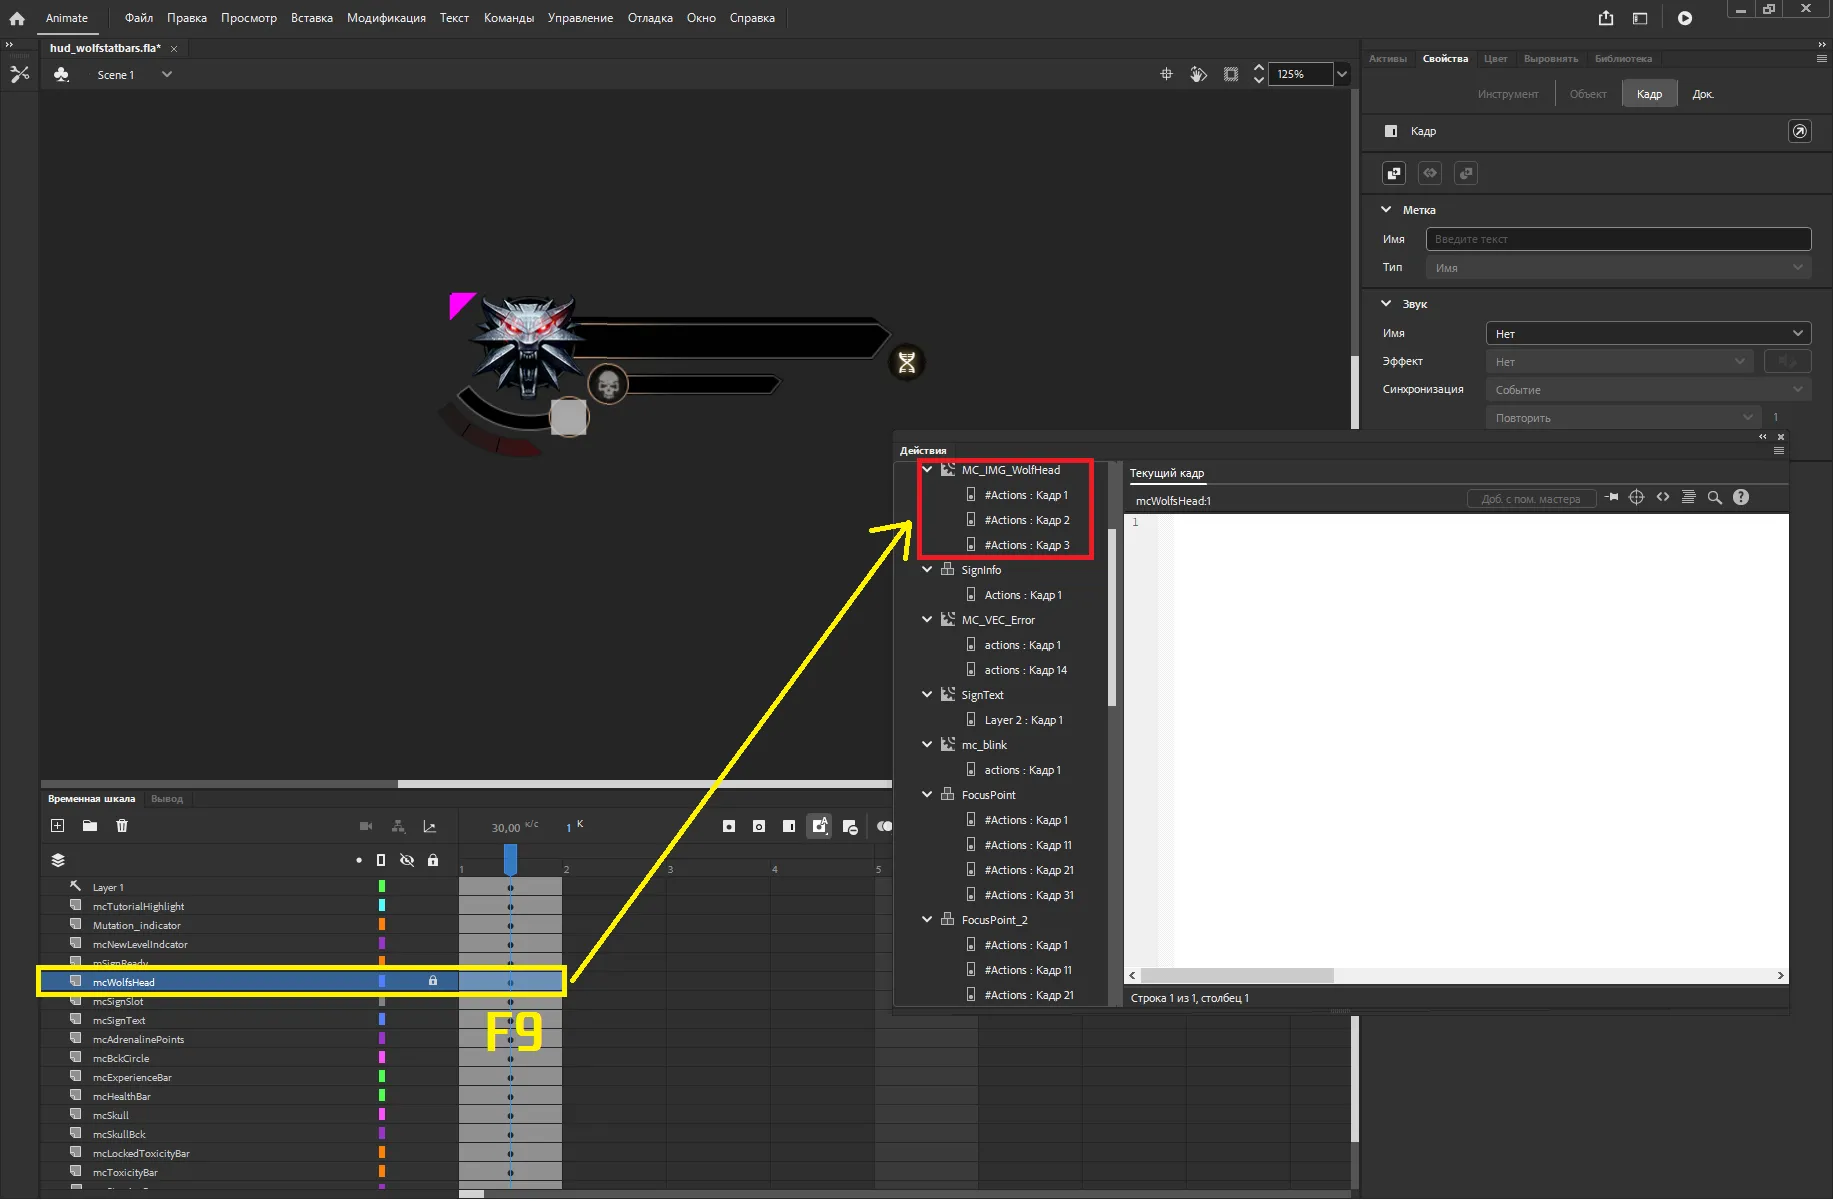Toggle Onion Skin mode in the timeline toolbar
This screenshot has height=1201, width=1833.
pyautogui.click(x=885, y=827)
